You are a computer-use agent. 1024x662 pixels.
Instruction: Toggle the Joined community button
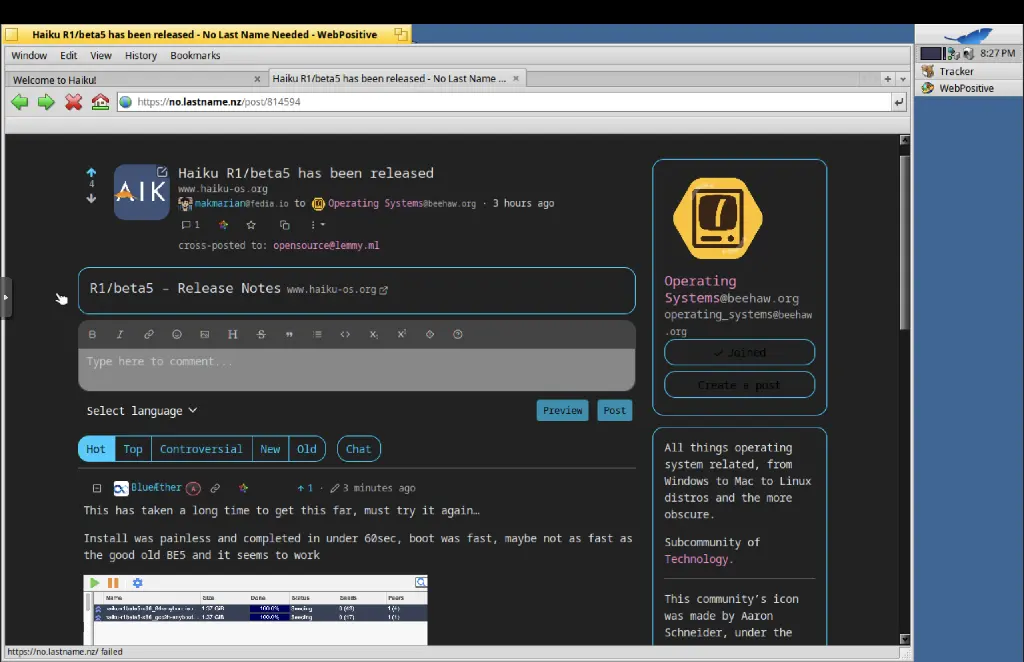pyautogui.click(x=739, y=353)
